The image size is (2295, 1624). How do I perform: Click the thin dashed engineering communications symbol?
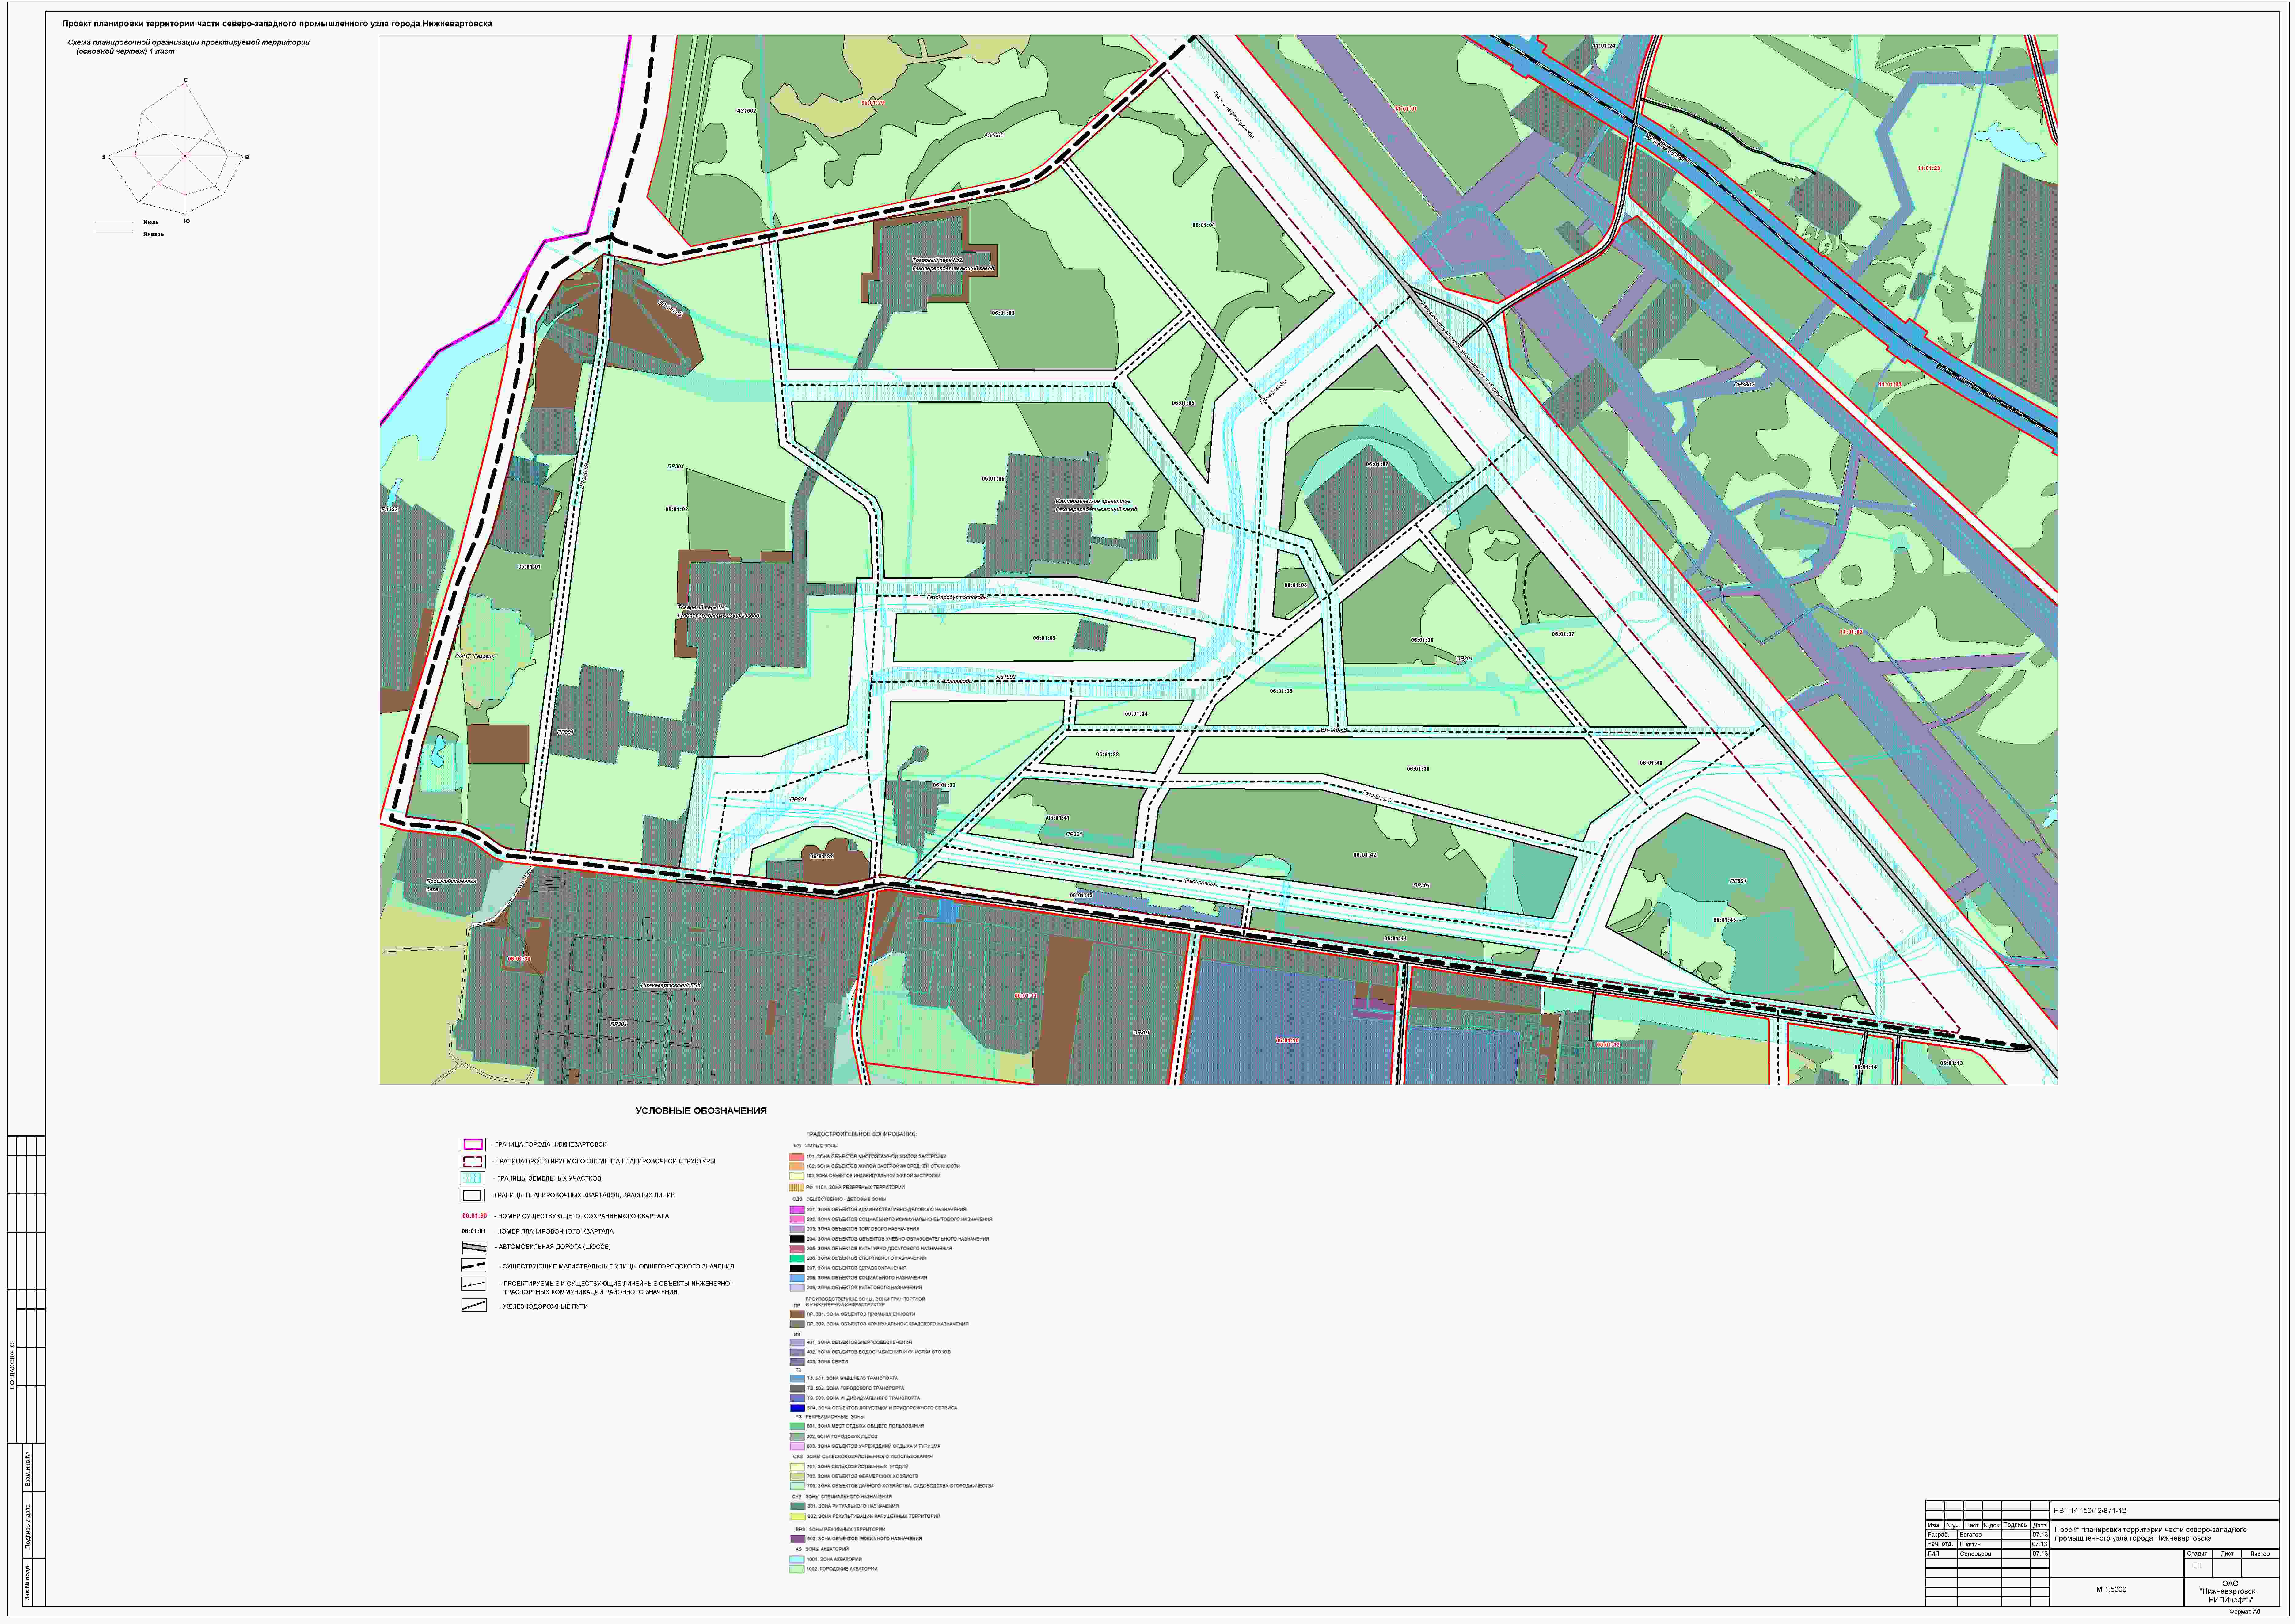click(x=474, y=1284)
